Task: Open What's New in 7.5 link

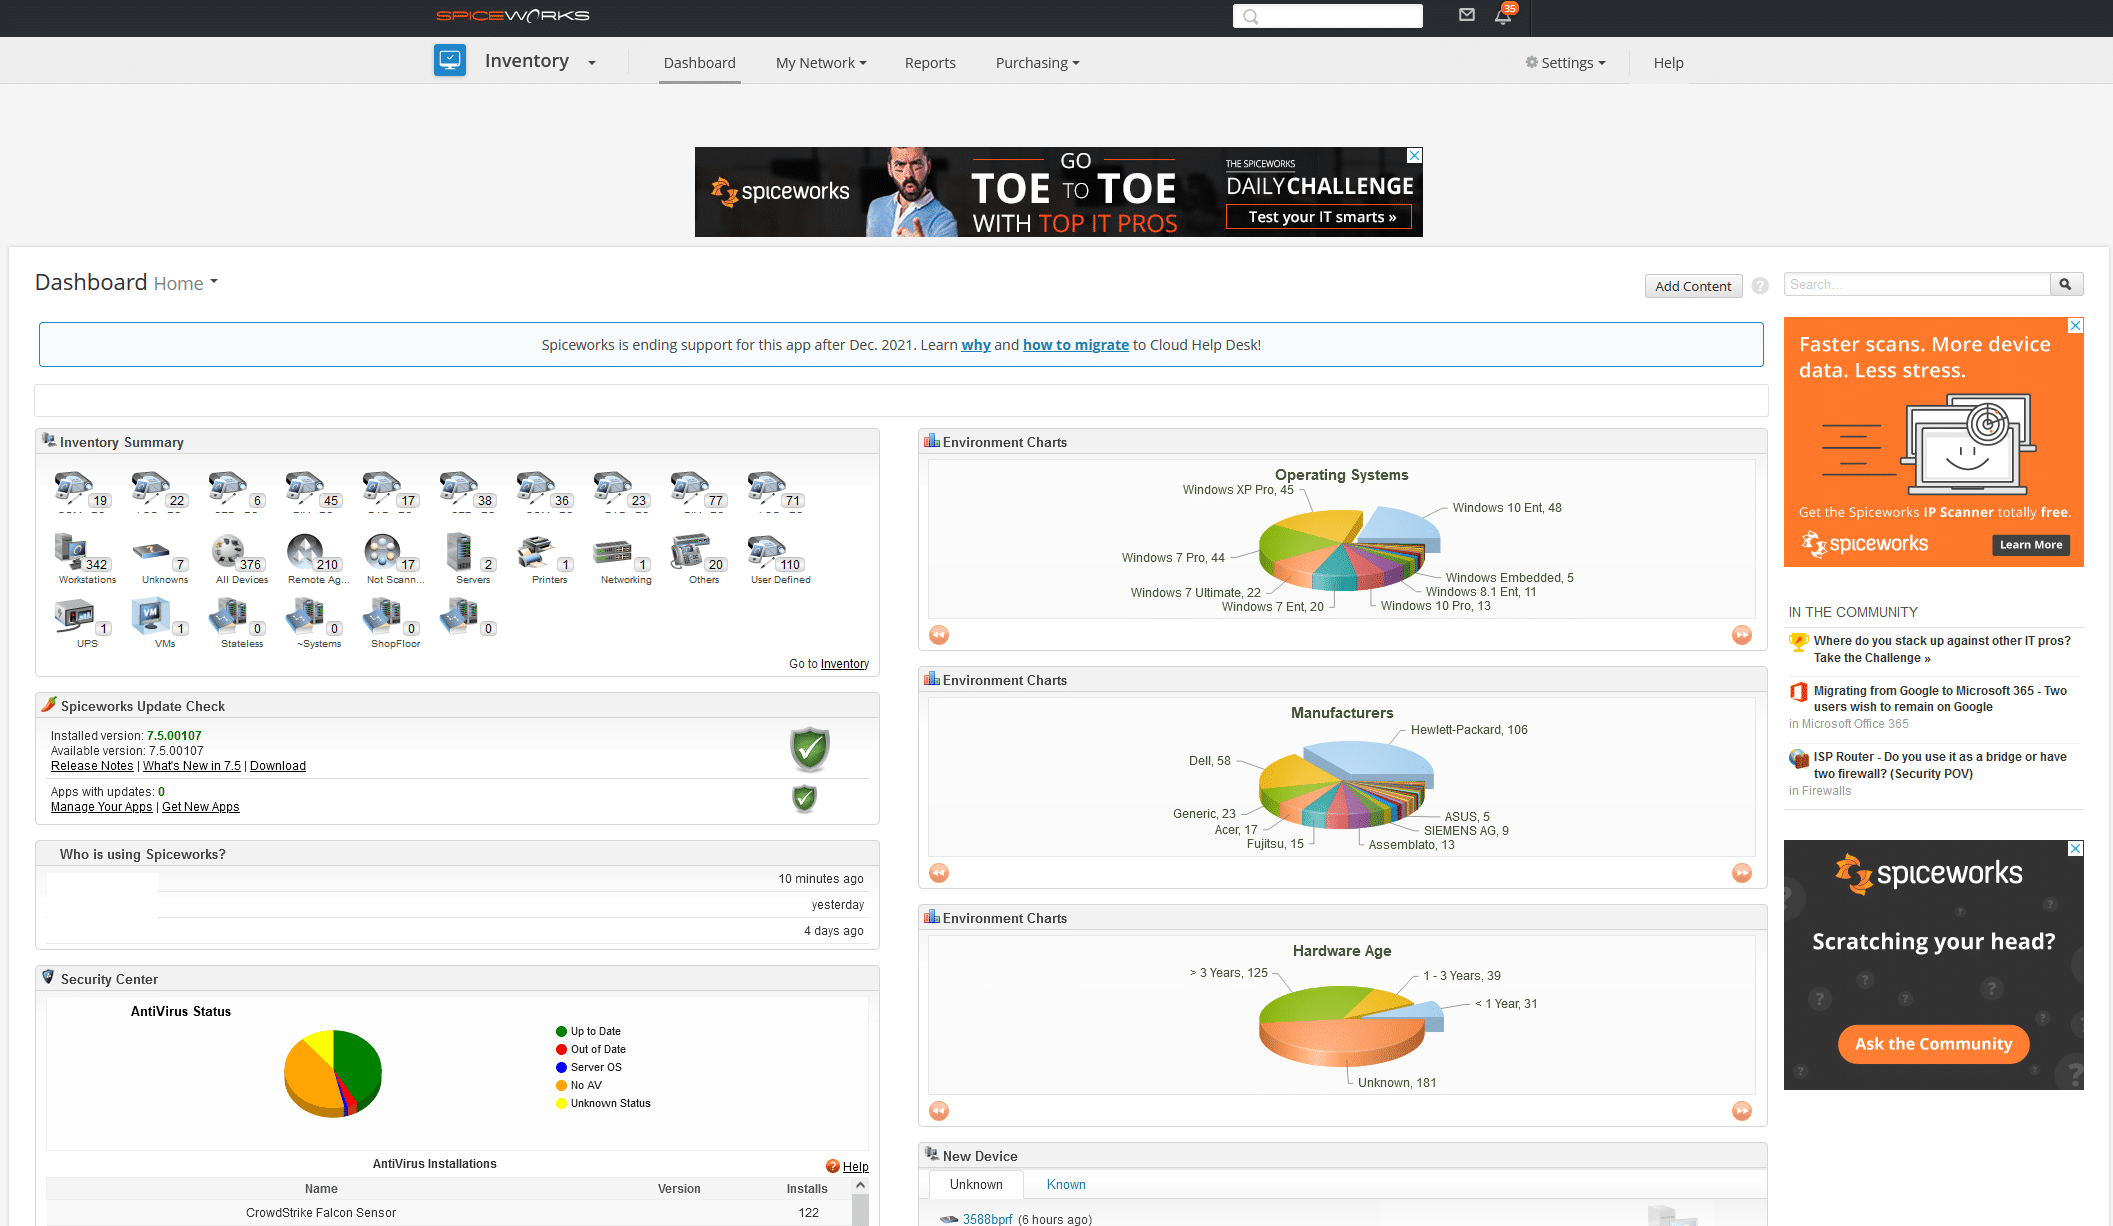Action: tap(192, 766)
